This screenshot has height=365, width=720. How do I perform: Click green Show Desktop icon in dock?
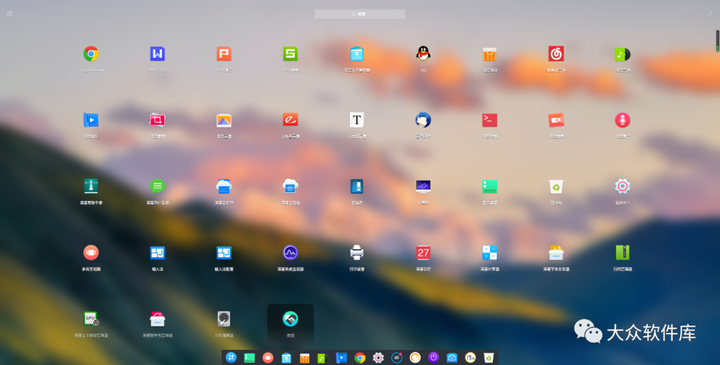point(249,358)
